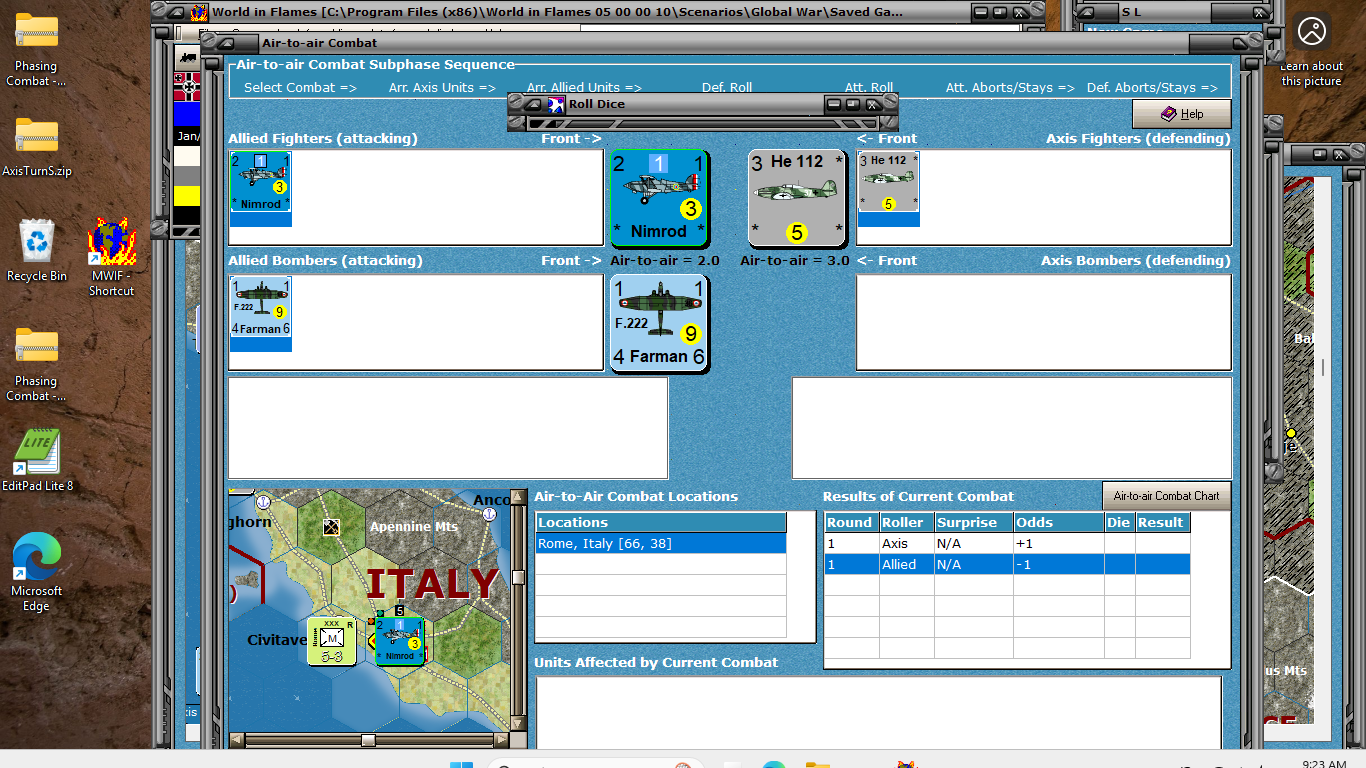Click the map's horizontal scrollbar thumb
This screenshot has height=768, width=1366.
click(x=368, y=740)
